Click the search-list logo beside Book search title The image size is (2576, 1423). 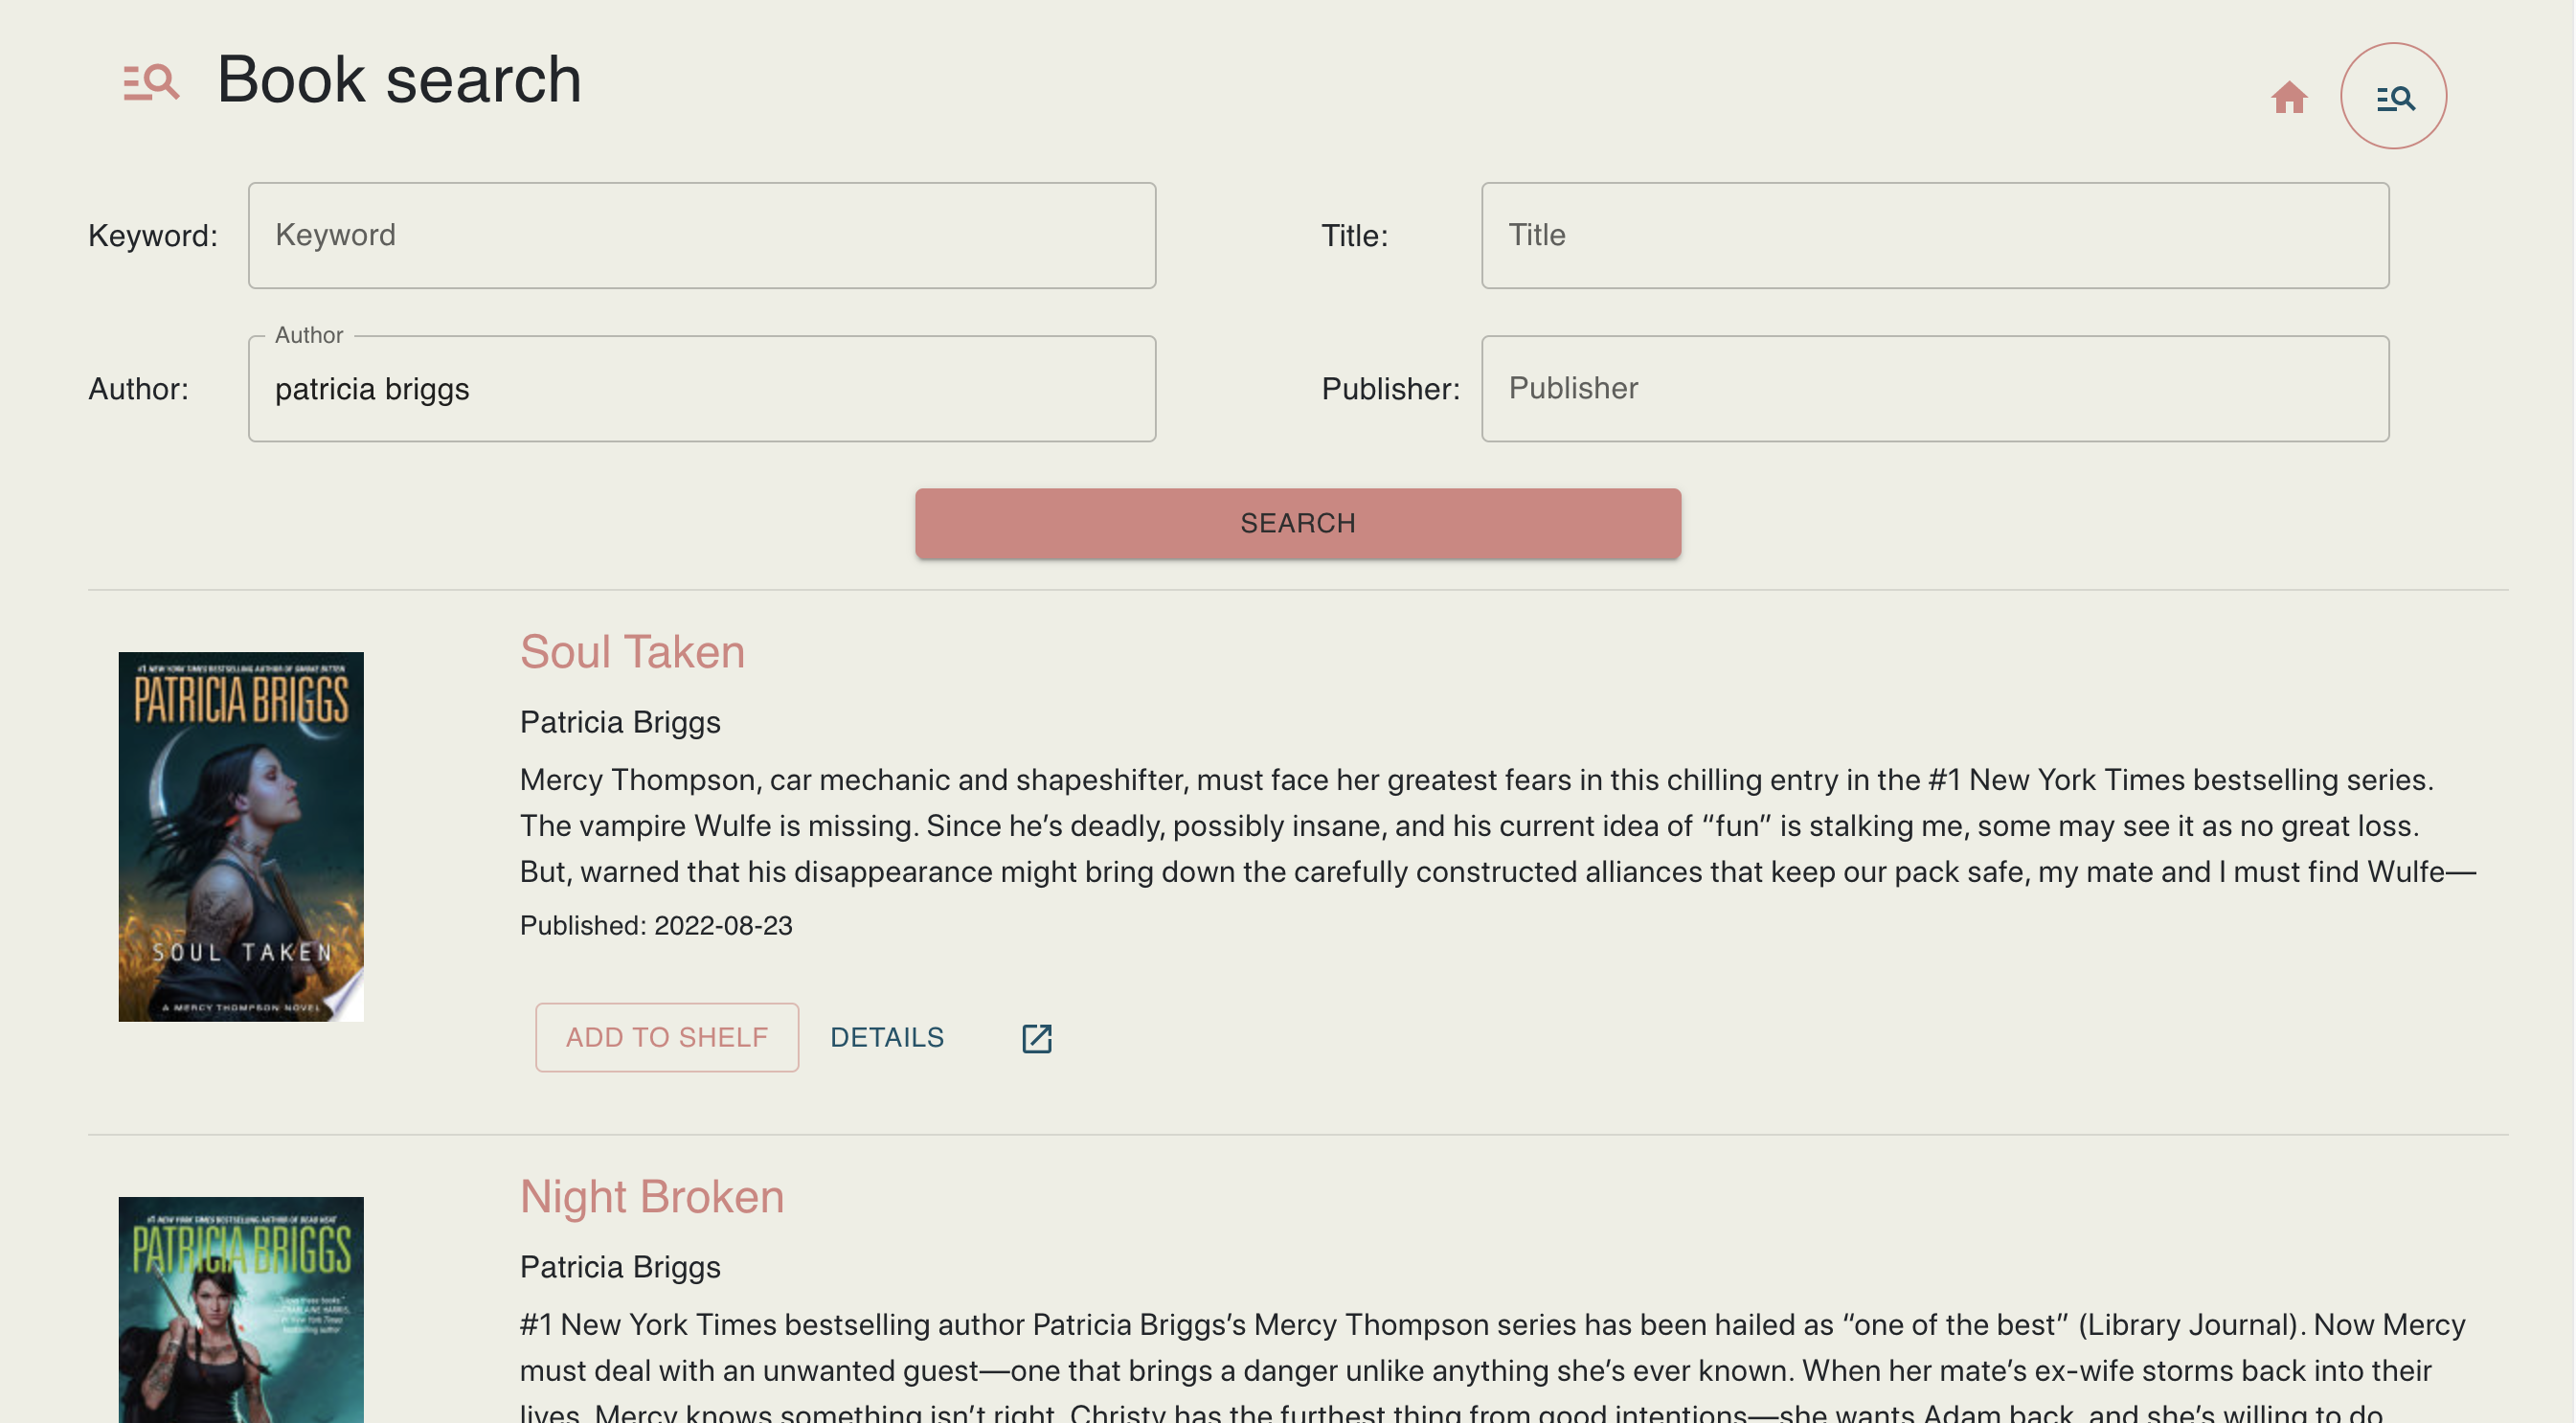pyautogui.click(x=151, y=81)
